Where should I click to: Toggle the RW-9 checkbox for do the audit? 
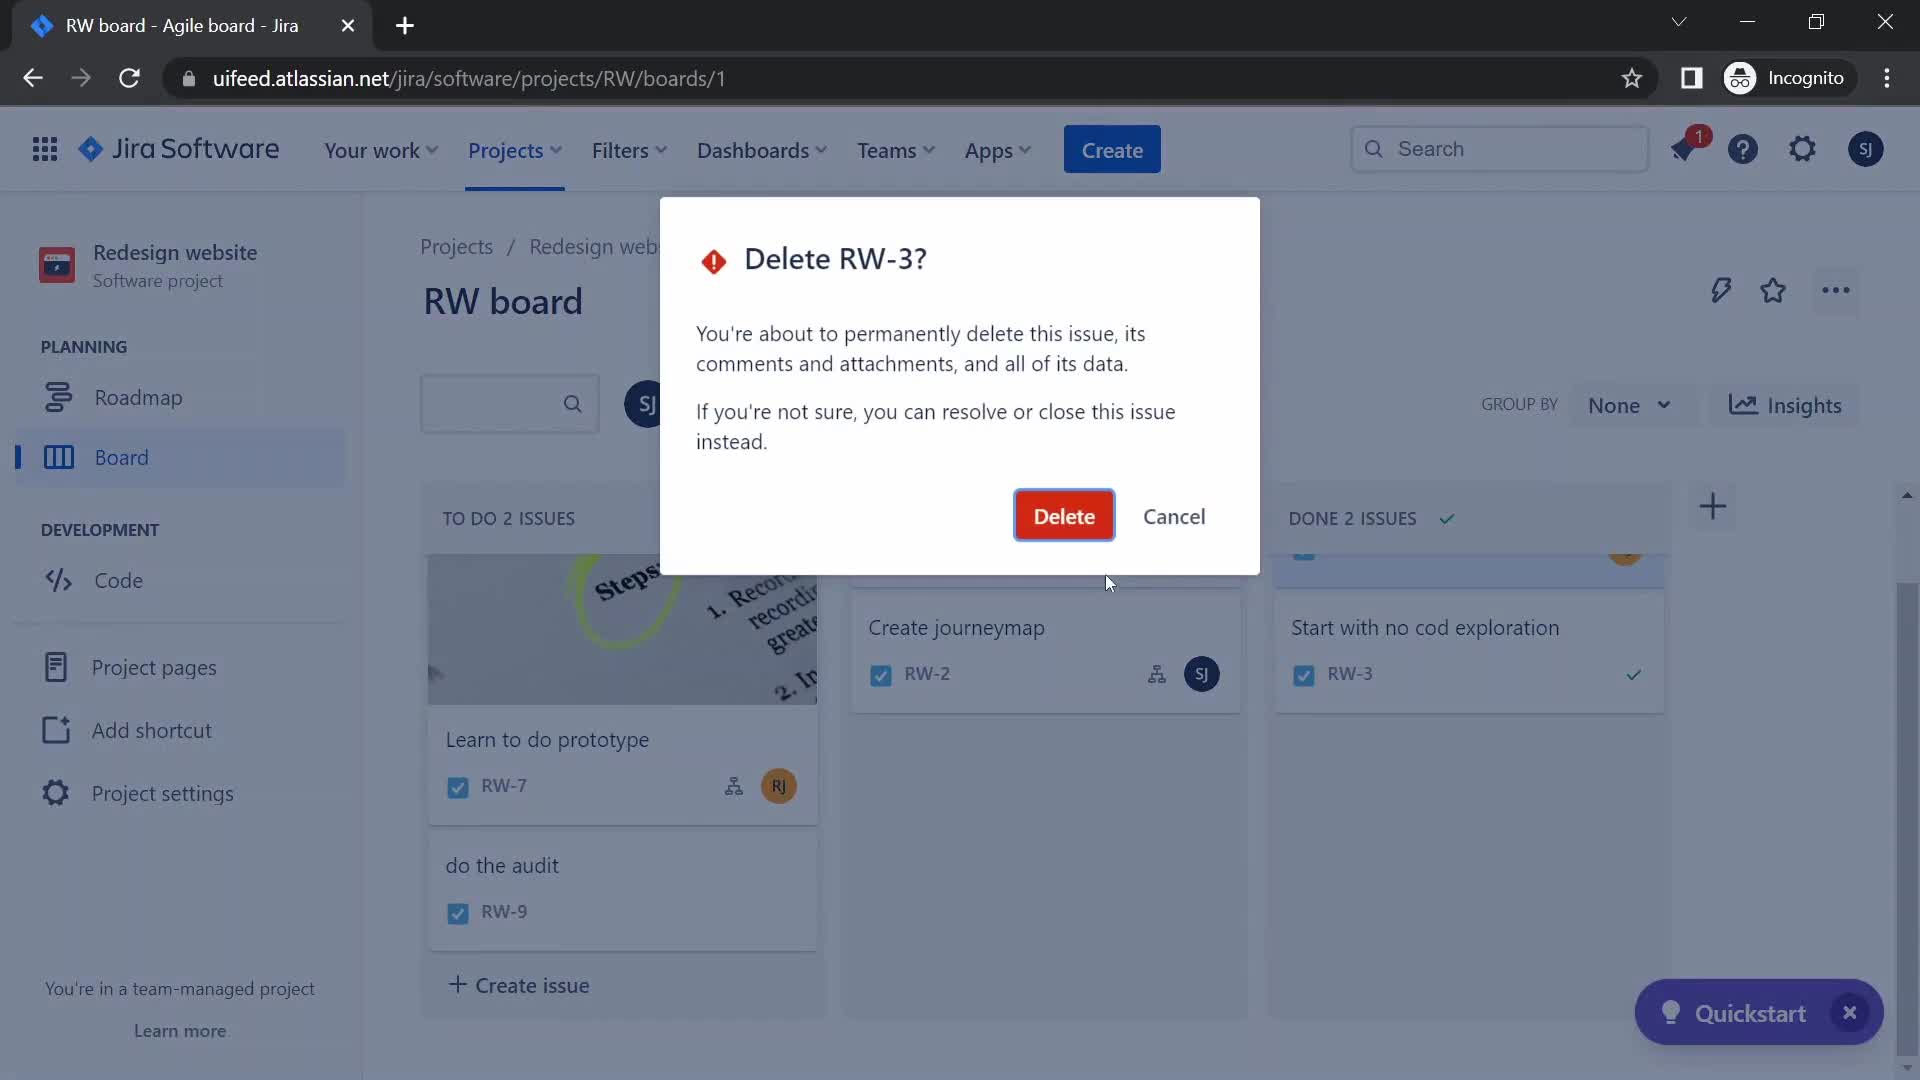458,911
